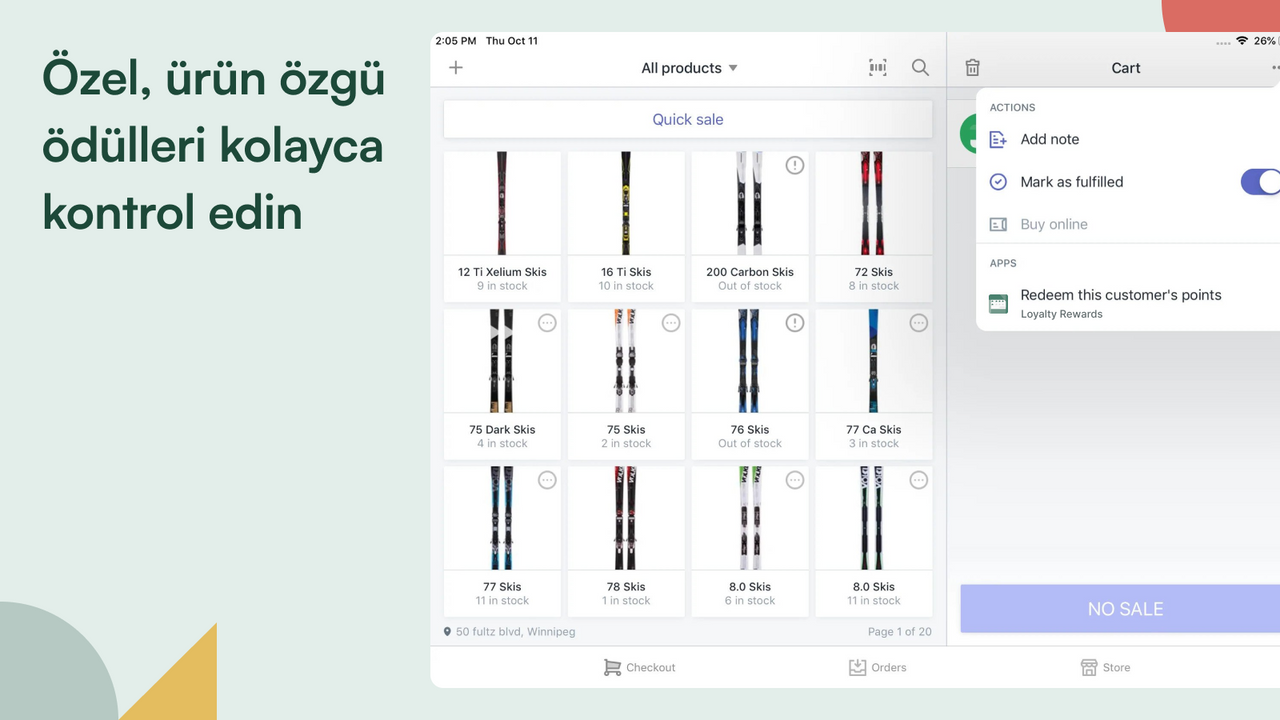The width and height of the screenshot is (1280, 720).
Task: Click the 2:05 PM clock in status bar
Action: (x=455, y=41)
